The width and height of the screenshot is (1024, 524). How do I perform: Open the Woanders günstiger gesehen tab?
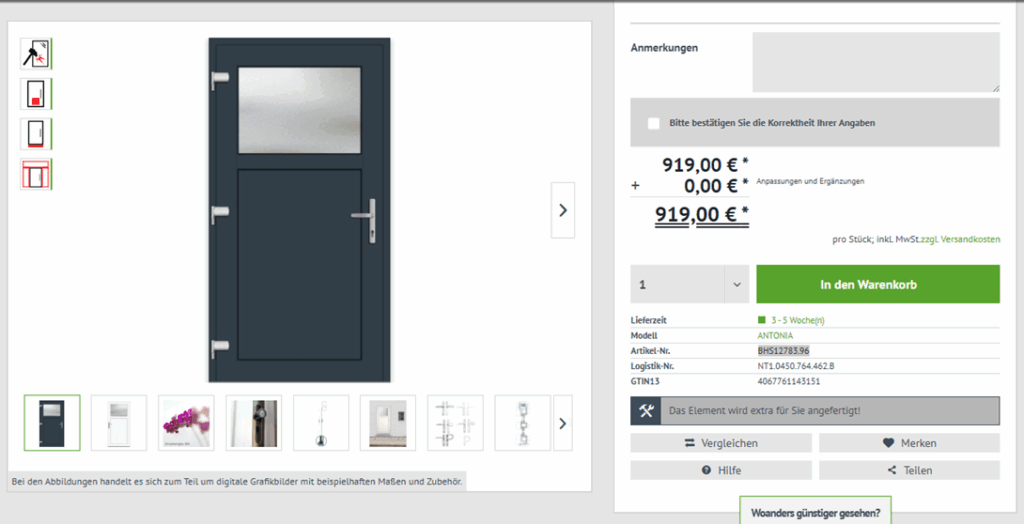click(815, 512)
